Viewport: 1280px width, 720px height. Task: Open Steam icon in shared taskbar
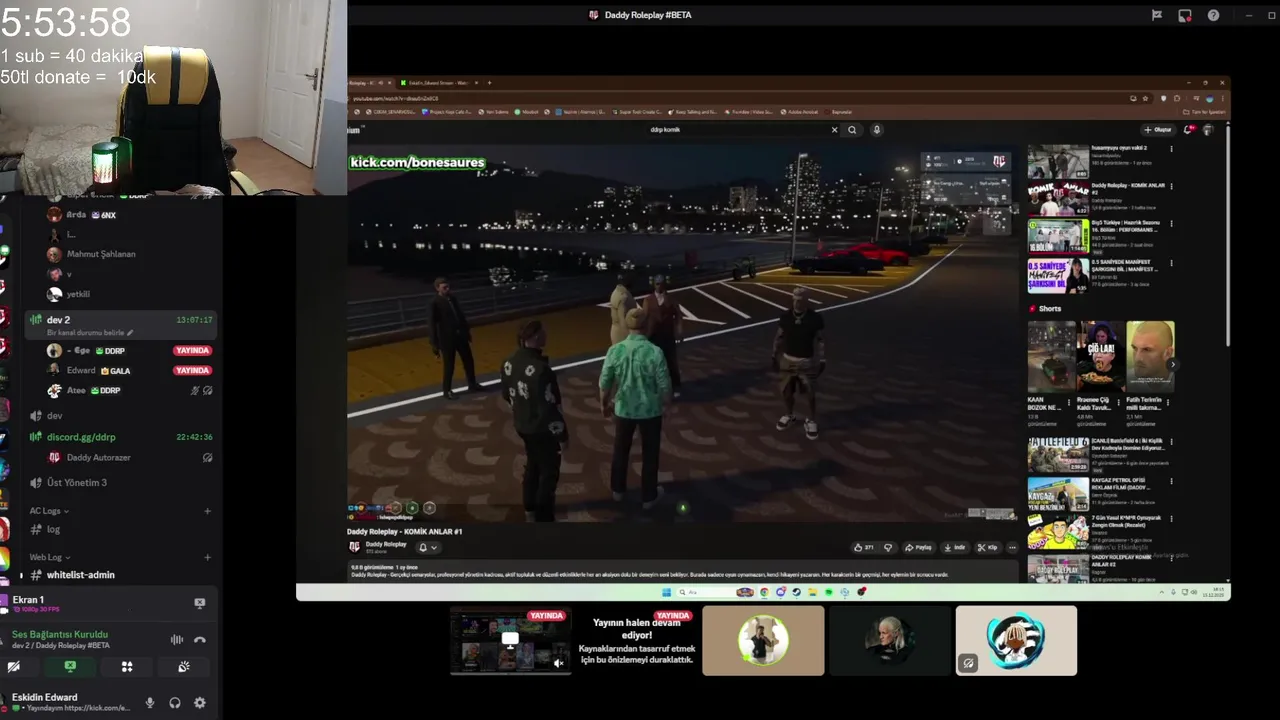pos(797,592)
